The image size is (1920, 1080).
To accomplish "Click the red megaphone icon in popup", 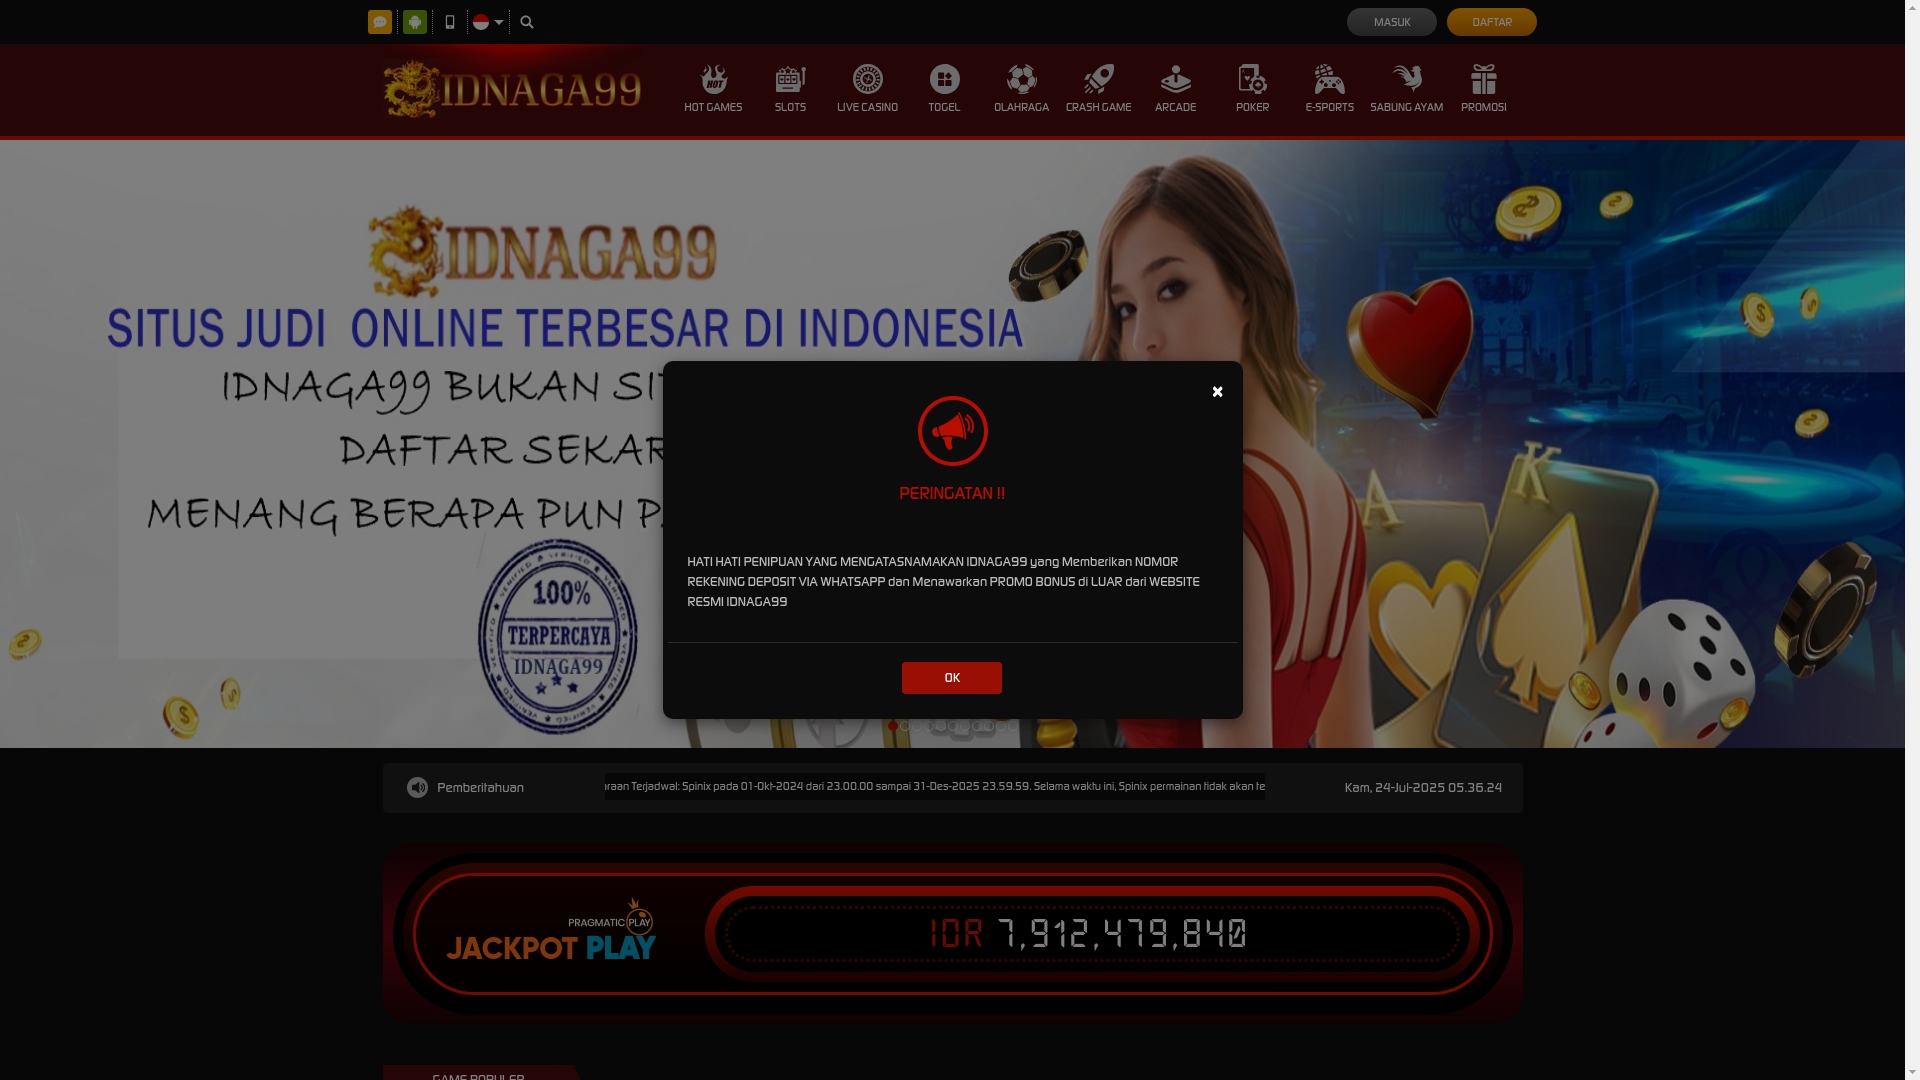I will (x=952, y=431).
